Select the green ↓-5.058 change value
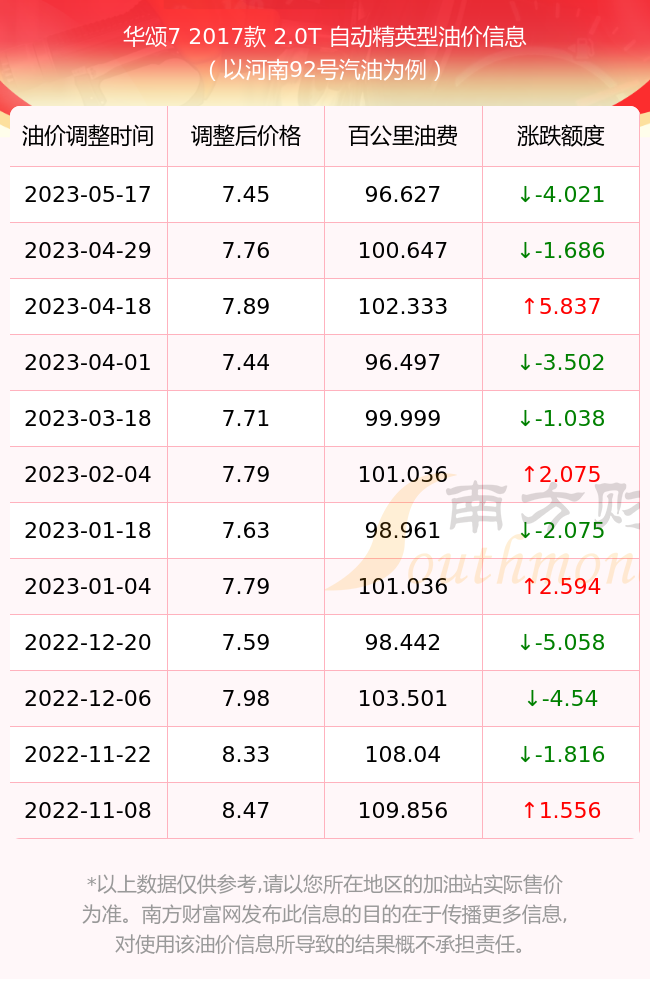 click(x=561, y=643)
